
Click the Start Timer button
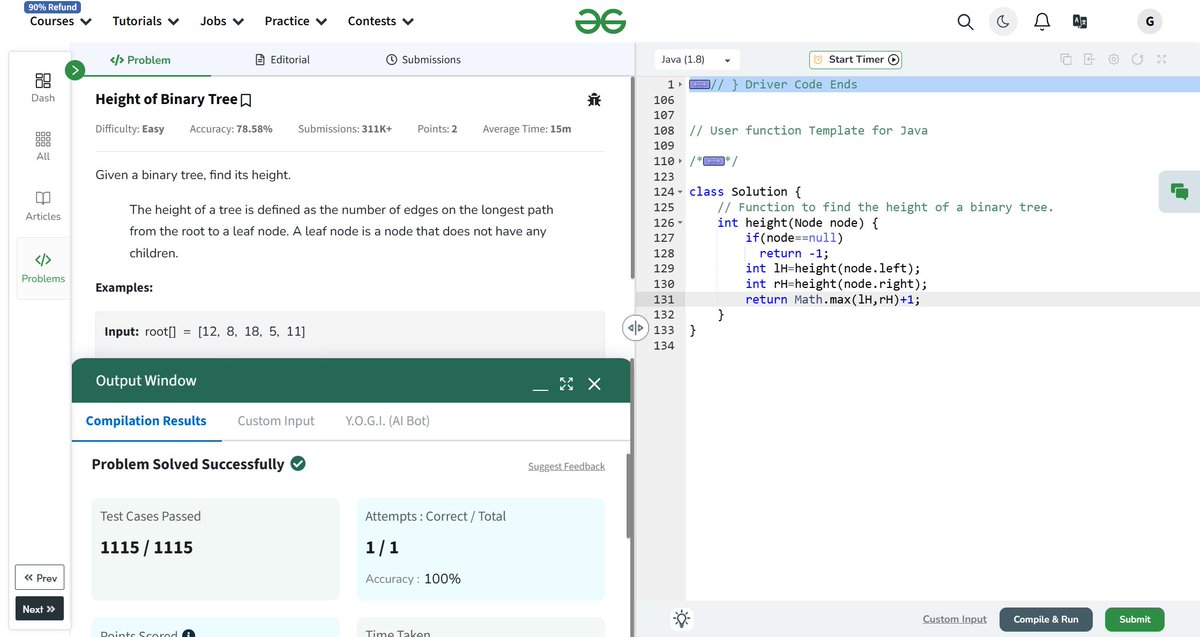pos(856,59)
